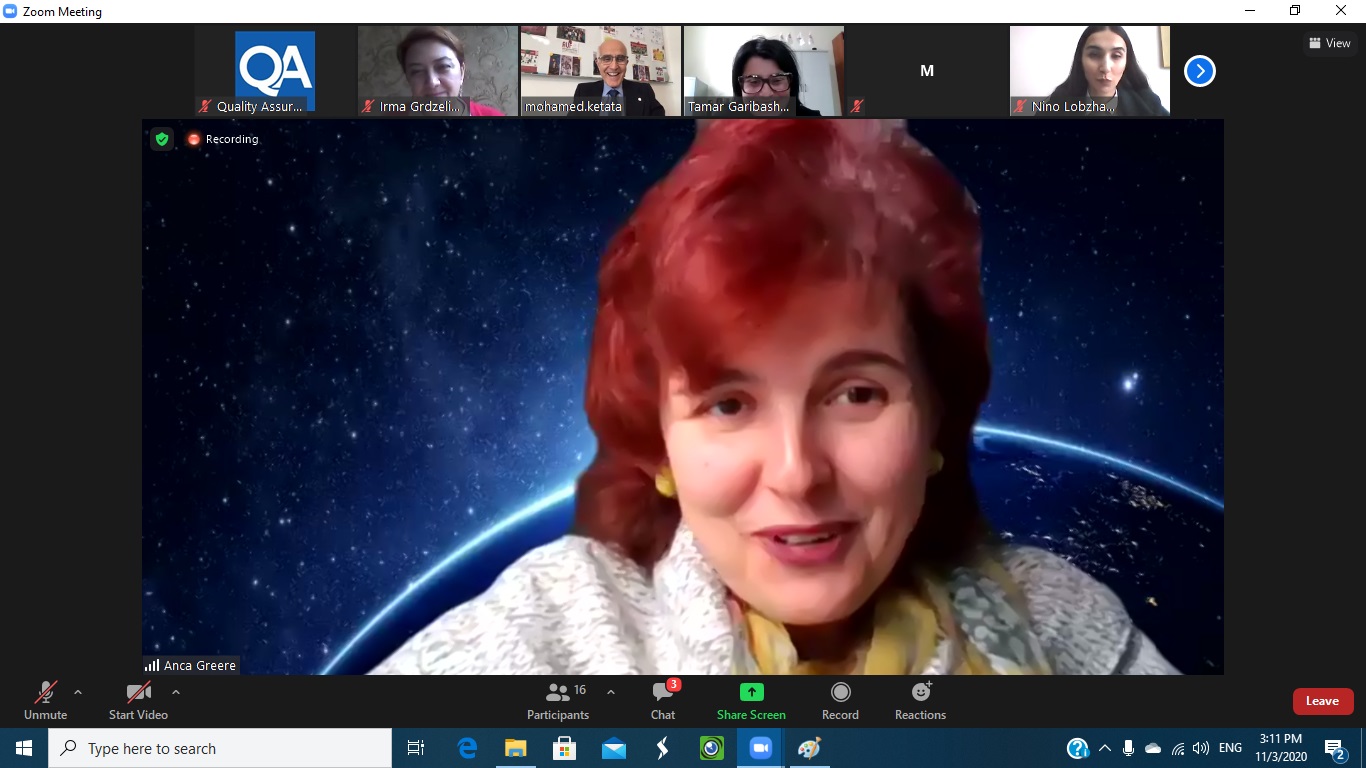Select Tamar Garibash video thumbnail

(764, 71)
